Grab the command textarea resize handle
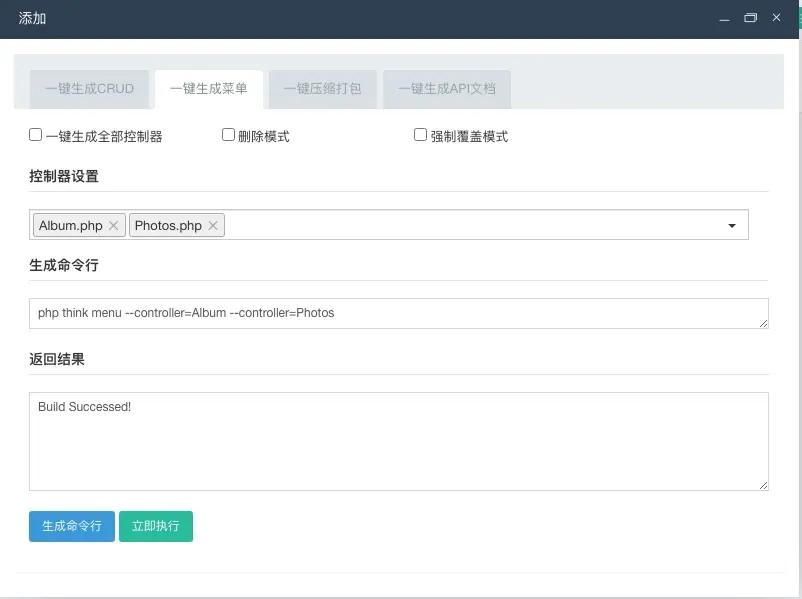Viewport: 802px width, 599px height. [763, 323]
